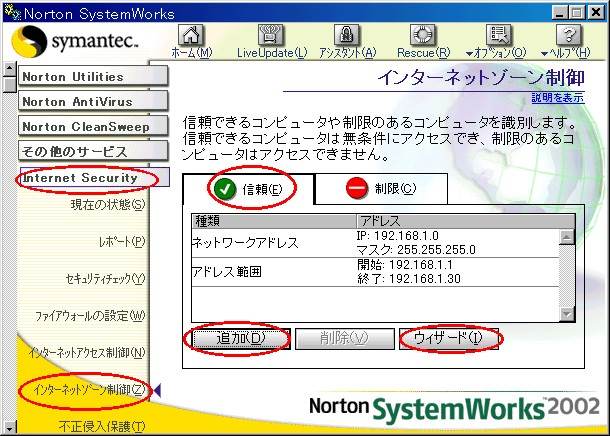610x436 pixels.
Task: Click the 追加(D) add button
Action: tap(241, 338)
